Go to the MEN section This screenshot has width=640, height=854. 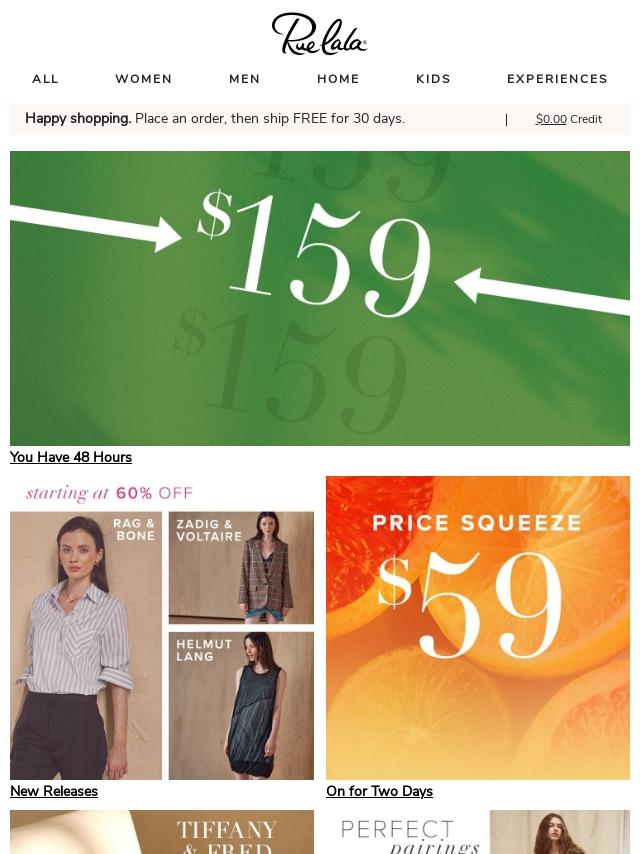click(x=245, y=79)
